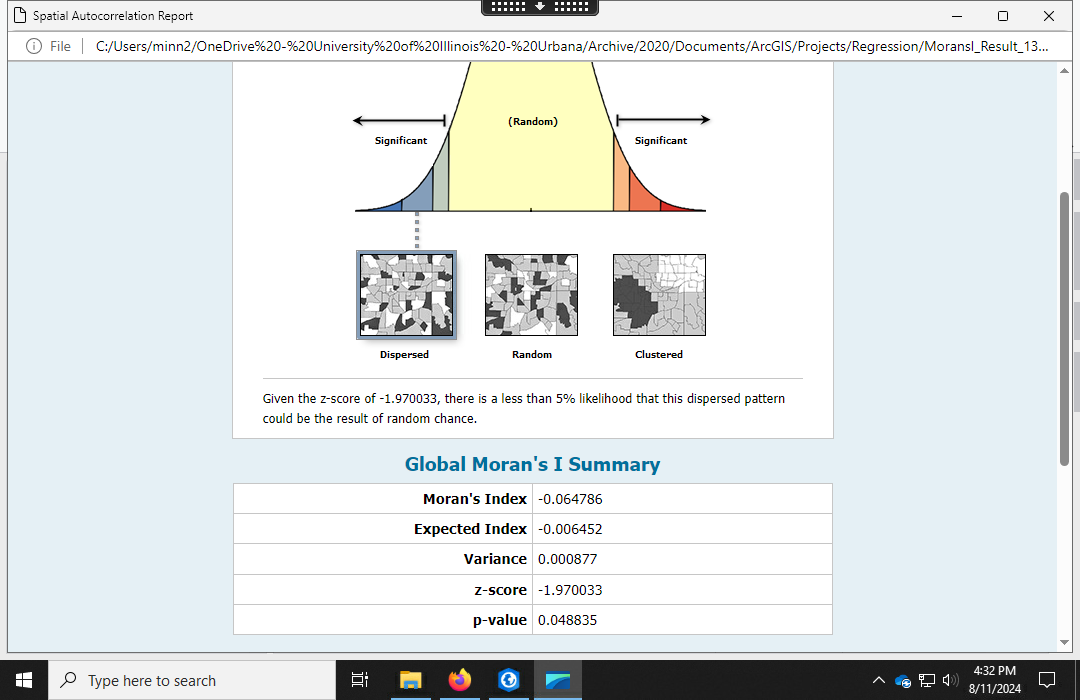The image size is (1080, 700).
Task: Click the Random pattern thumbnail
Action: coord(532,295)
